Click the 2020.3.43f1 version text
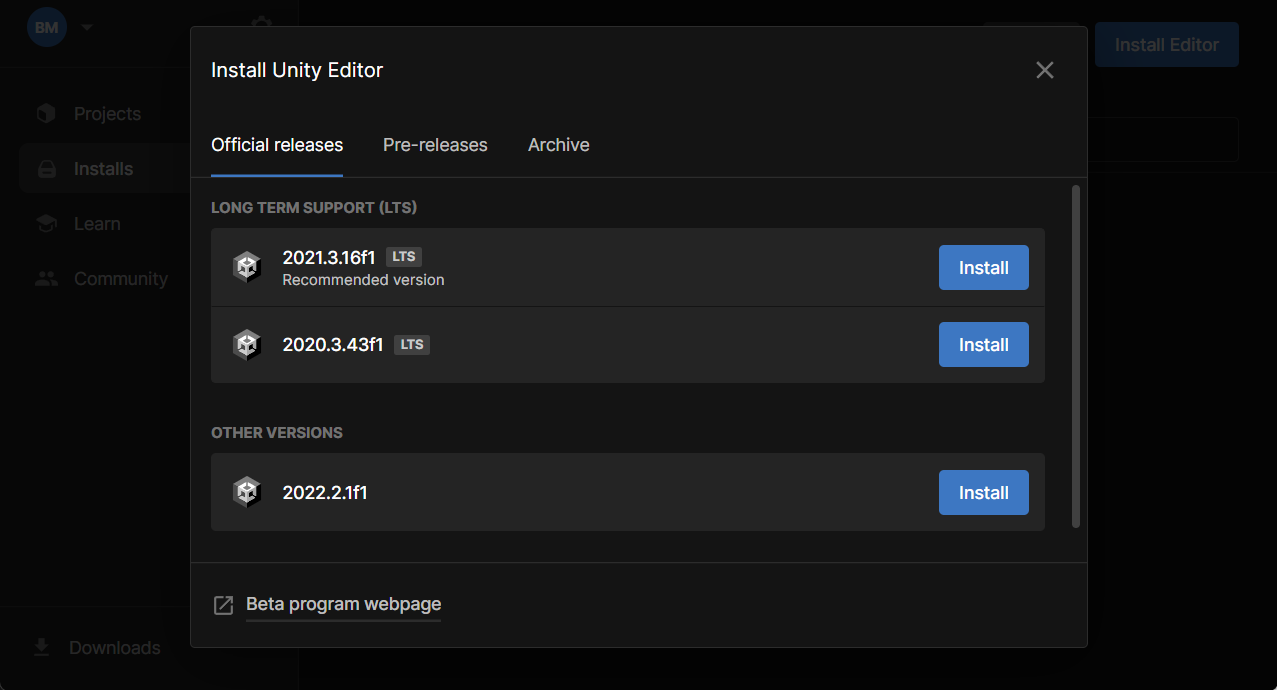1277x690 pixels. pos(333,345)
